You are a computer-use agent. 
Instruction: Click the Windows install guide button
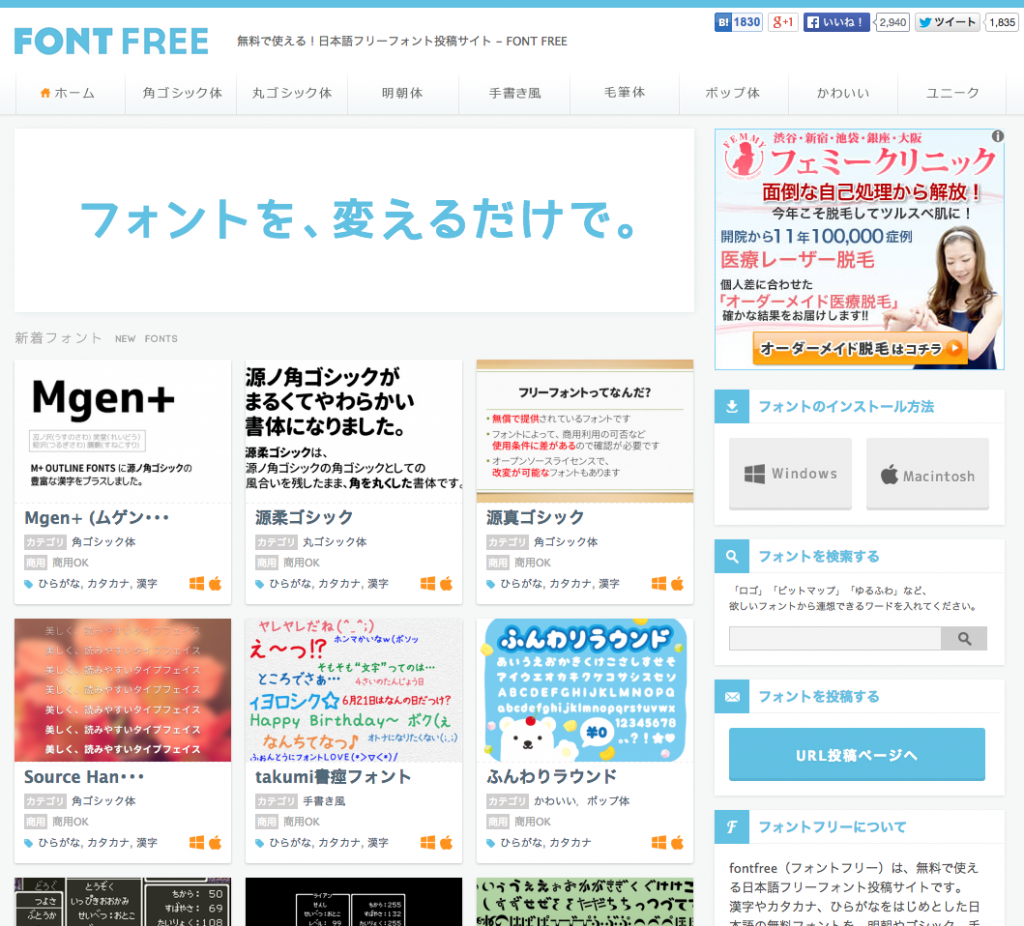point(790,474)
